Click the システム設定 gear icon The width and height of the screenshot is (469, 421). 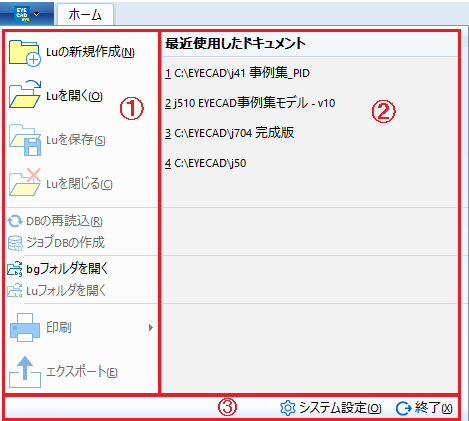coord(288,408)
